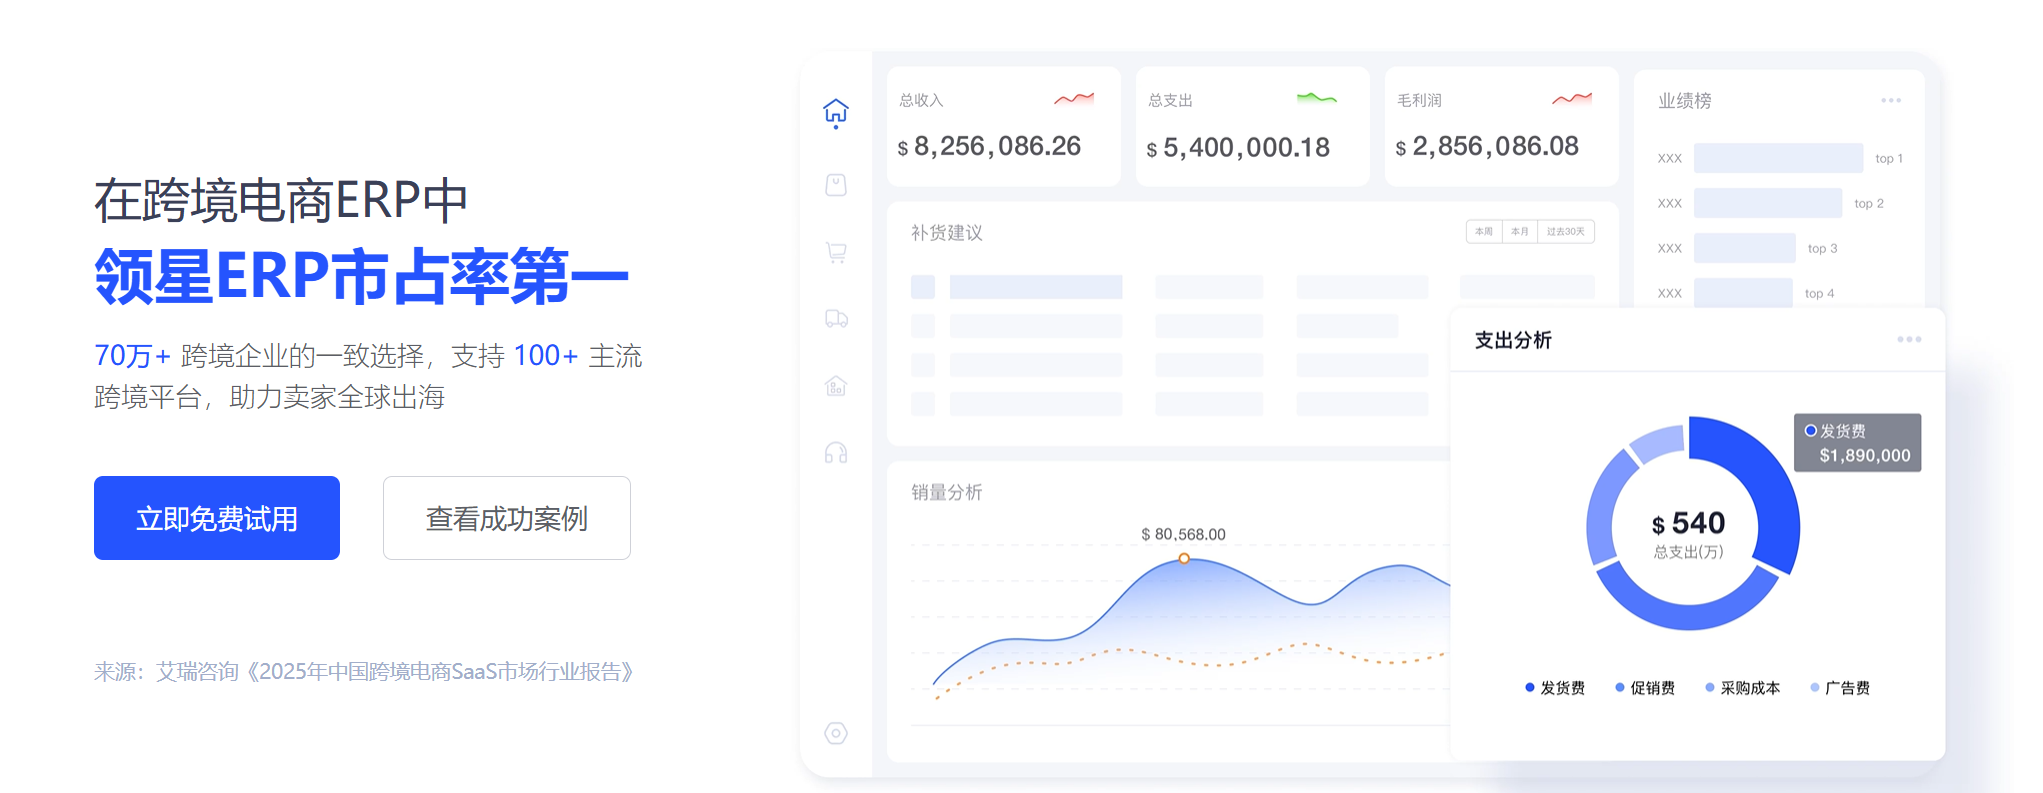The height and width of the screenshot is (793, 2043).
Task: Open the settings icon at sidebar bottom
Action: [x=836, y=733]
